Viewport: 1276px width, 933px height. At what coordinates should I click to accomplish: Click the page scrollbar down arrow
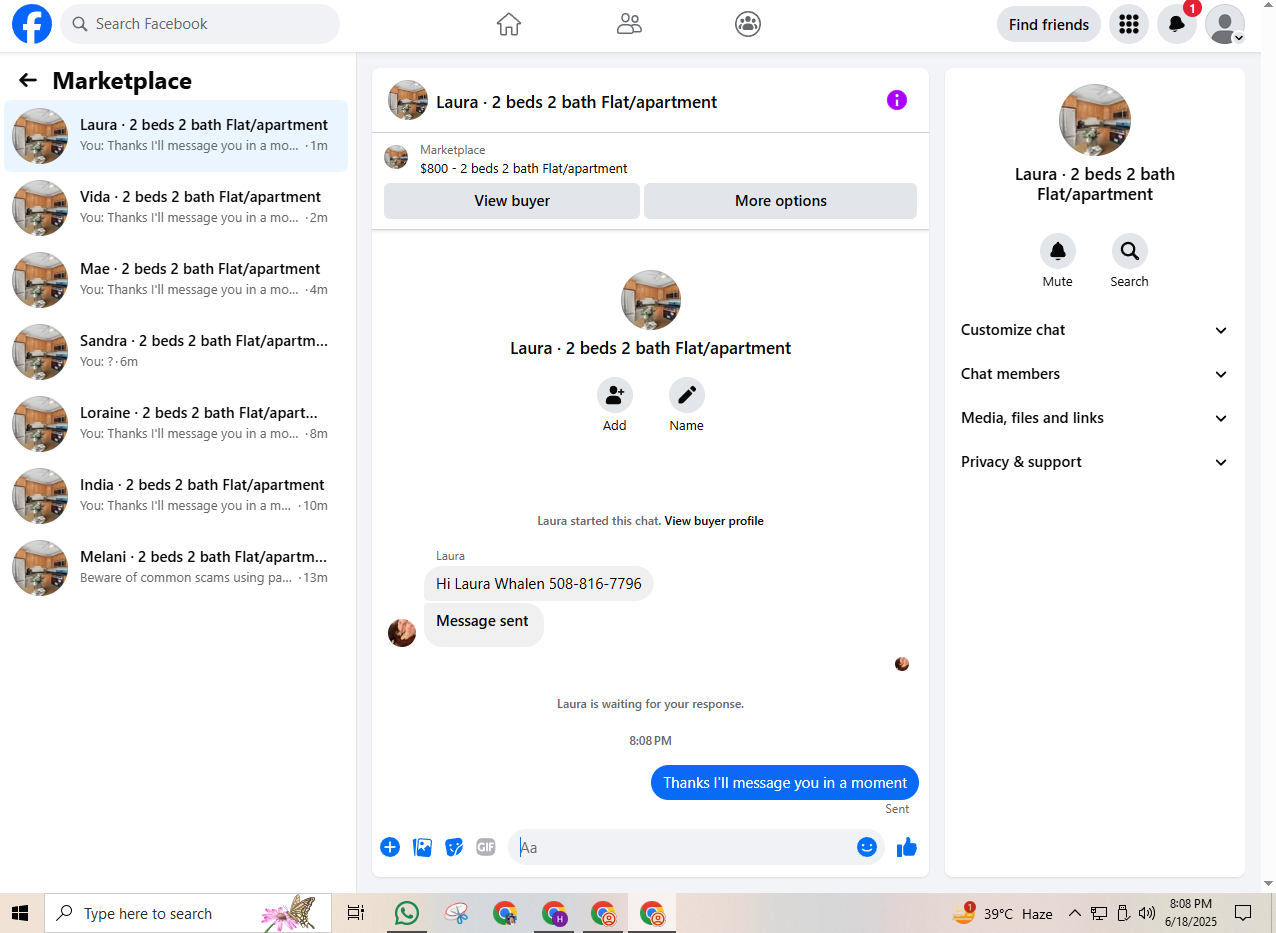coord(1269,884)
